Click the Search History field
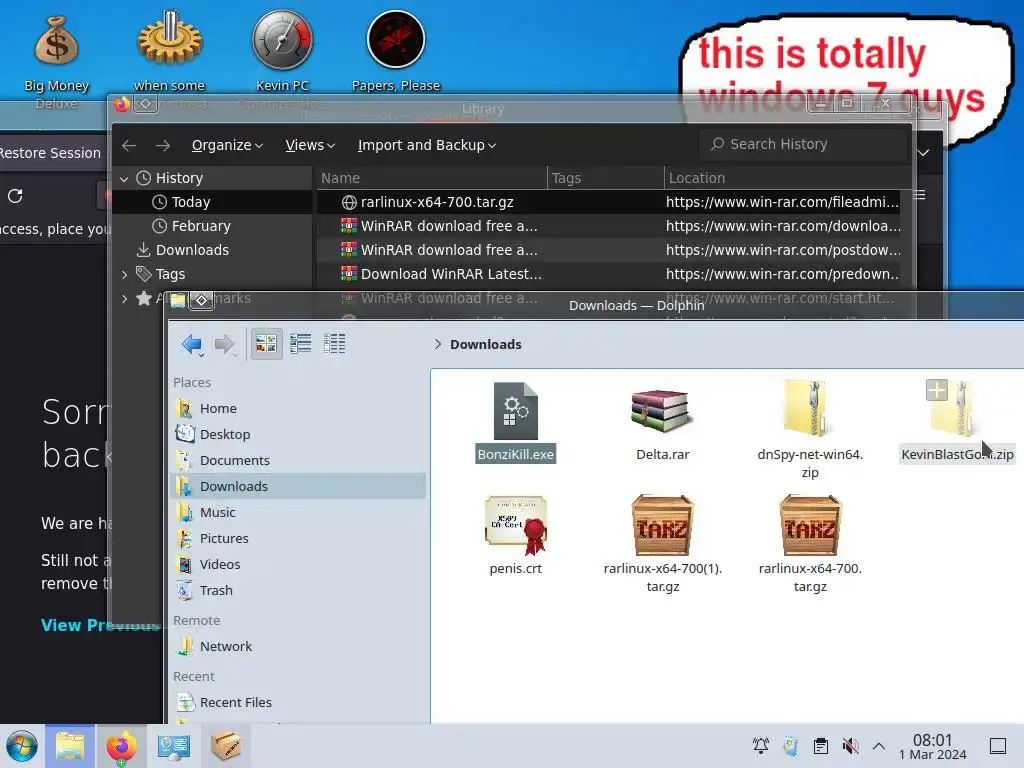 803,144
